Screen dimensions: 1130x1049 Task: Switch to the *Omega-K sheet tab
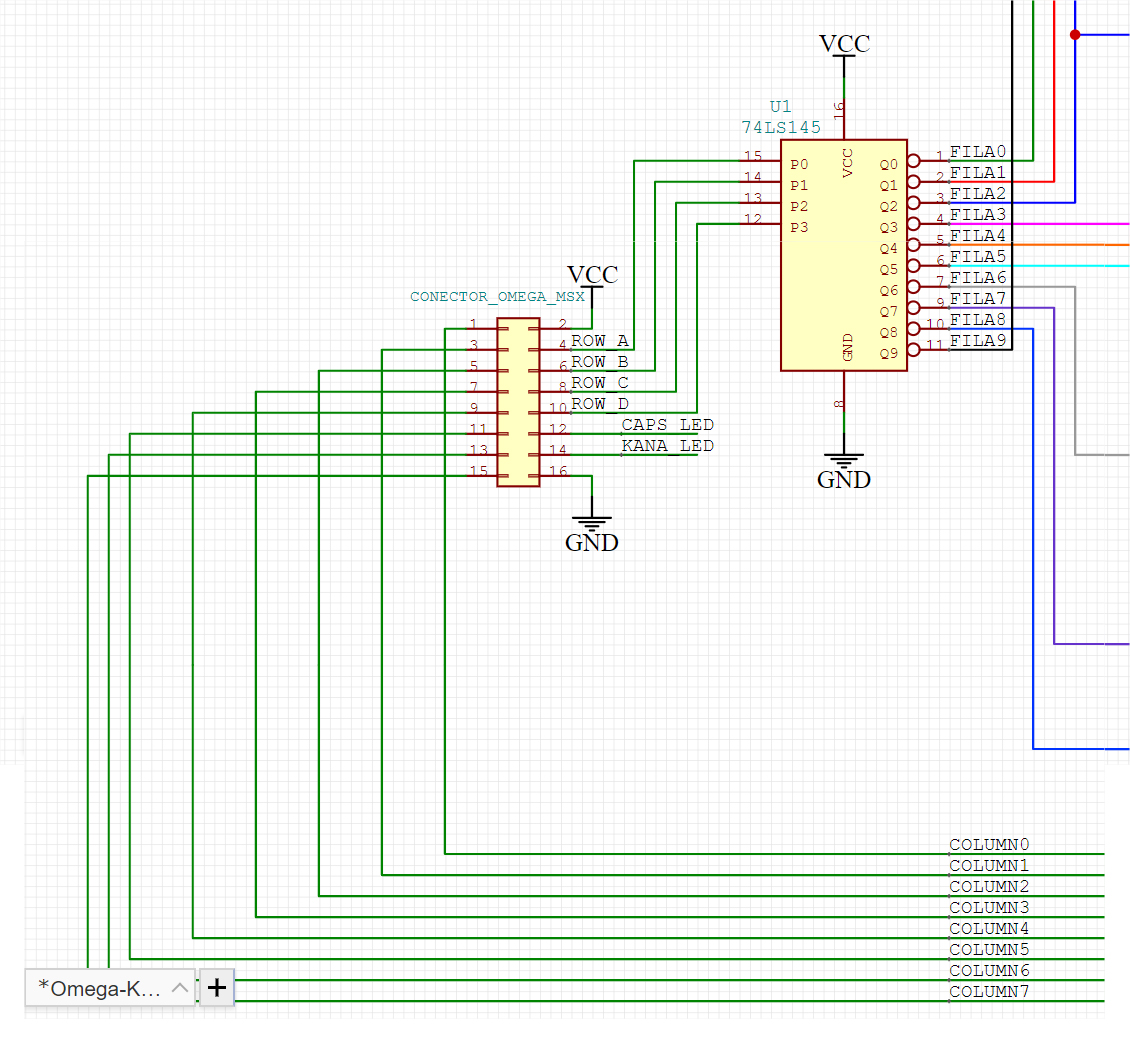click(x=98, y=988)
